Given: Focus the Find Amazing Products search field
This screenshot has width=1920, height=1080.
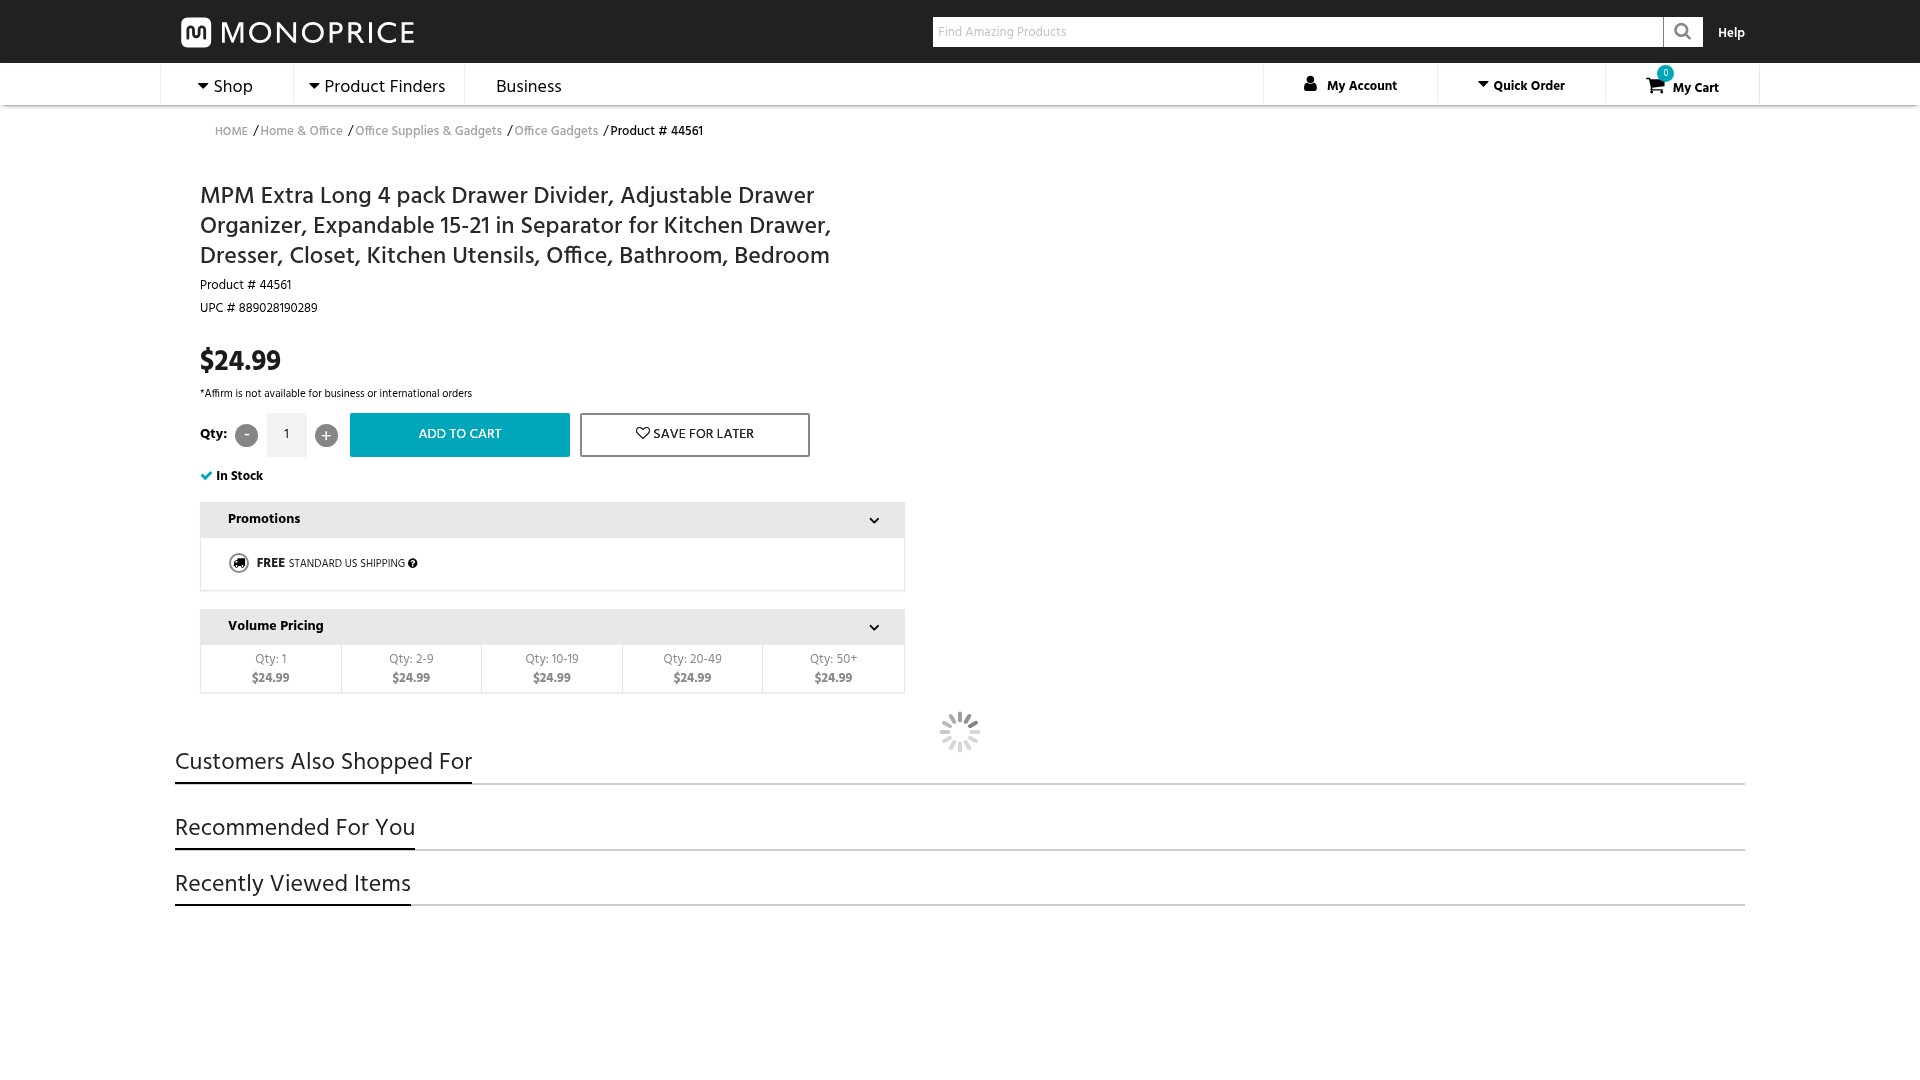Looking at the screenshot, I should click(1298, 32).
